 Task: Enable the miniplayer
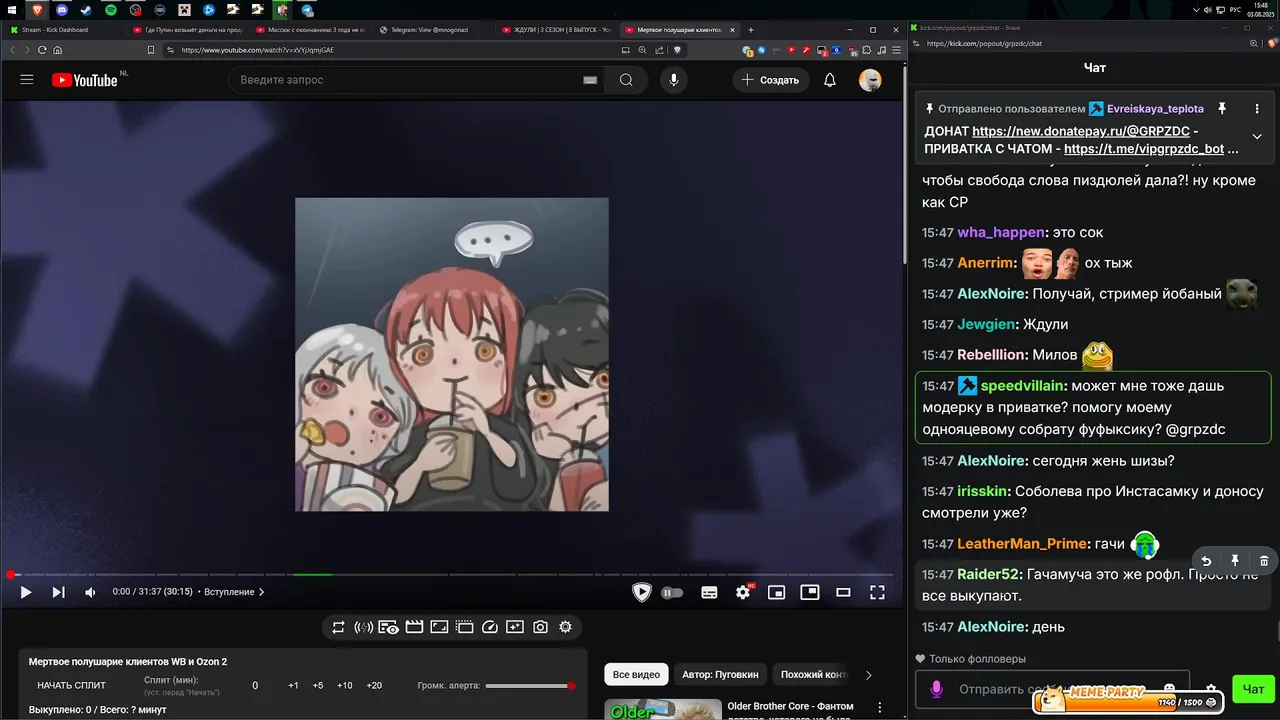pos(776,592)
